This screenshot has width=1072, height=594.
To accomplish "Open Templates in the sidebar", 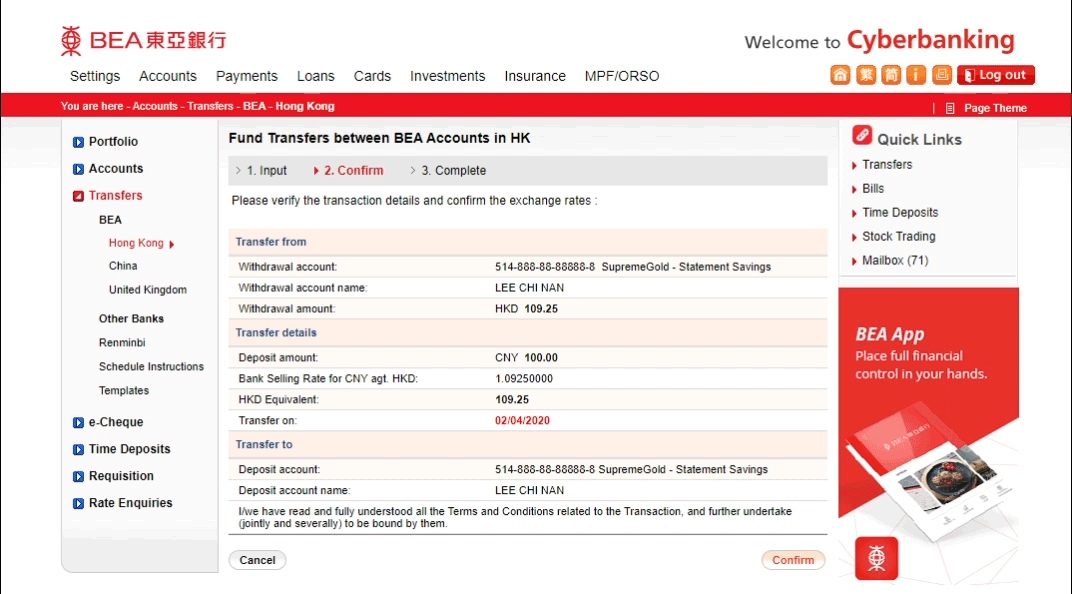I will point(124,390).
